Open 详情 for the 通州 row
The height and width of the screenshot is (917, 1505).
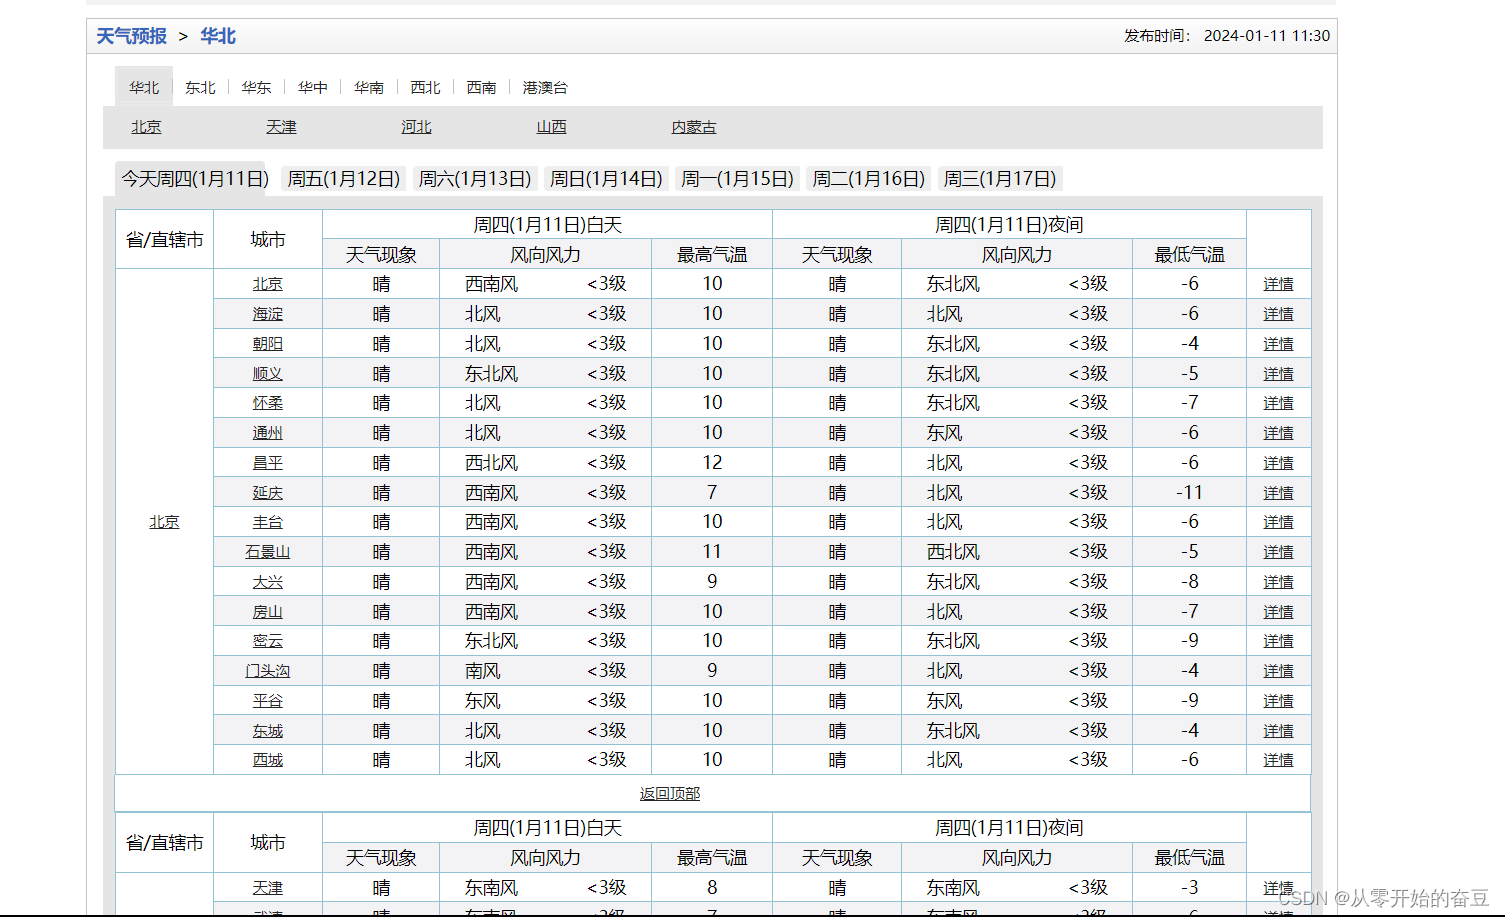tap(1278, 433)
